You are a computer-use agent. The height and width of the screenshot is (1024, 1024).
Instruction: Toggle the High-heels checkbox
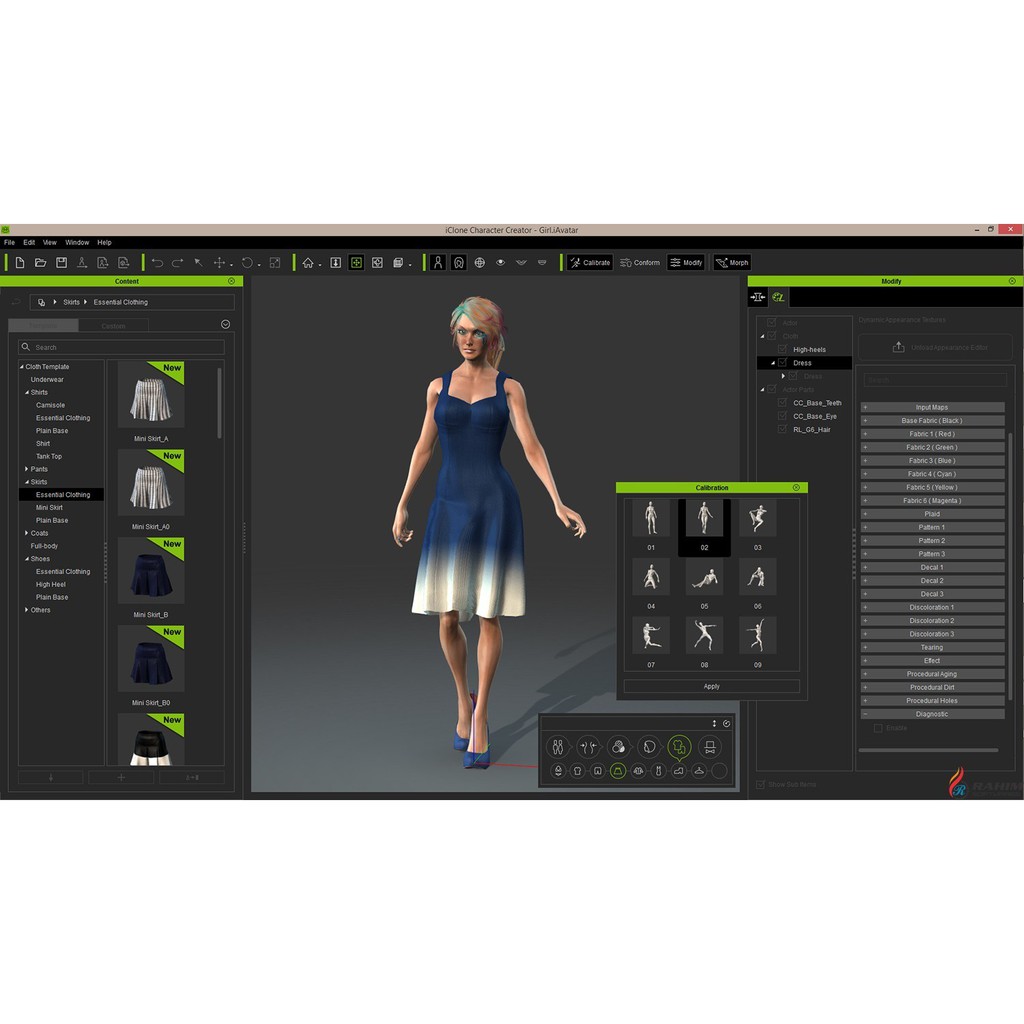[x=782, y=349]
